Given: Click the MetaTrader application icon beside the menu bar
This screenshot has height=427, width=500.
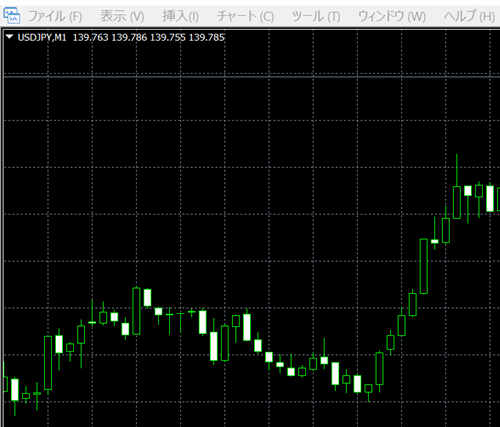Looking at the screenshot, I should pyautogui.click(x=11, y=16).
